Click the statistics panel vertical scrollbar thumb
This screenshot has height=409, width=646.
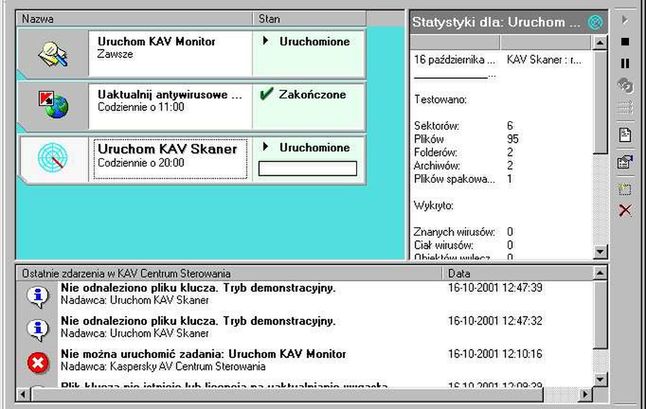tap(600, 102)
